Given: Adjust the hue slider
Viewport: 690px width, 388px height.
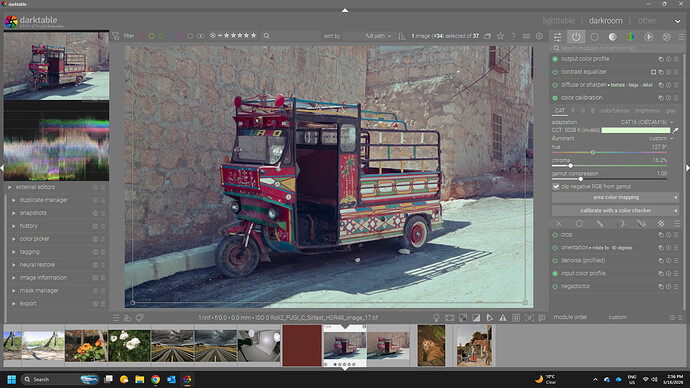Looking at the screenshot, I should pyautogui.click(x=609, y=152).
